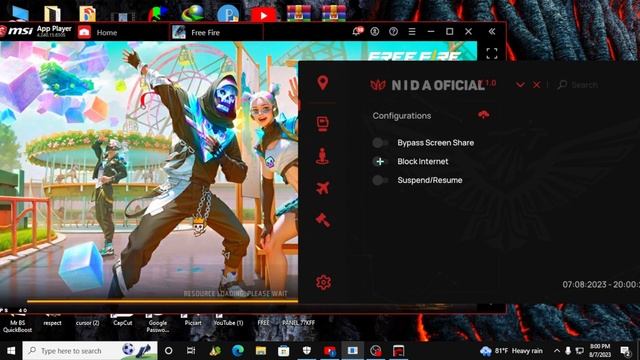Open the weather widget showing Heavy rain
The height and width of the screenshot is (360, 640).
coord(512,351)
